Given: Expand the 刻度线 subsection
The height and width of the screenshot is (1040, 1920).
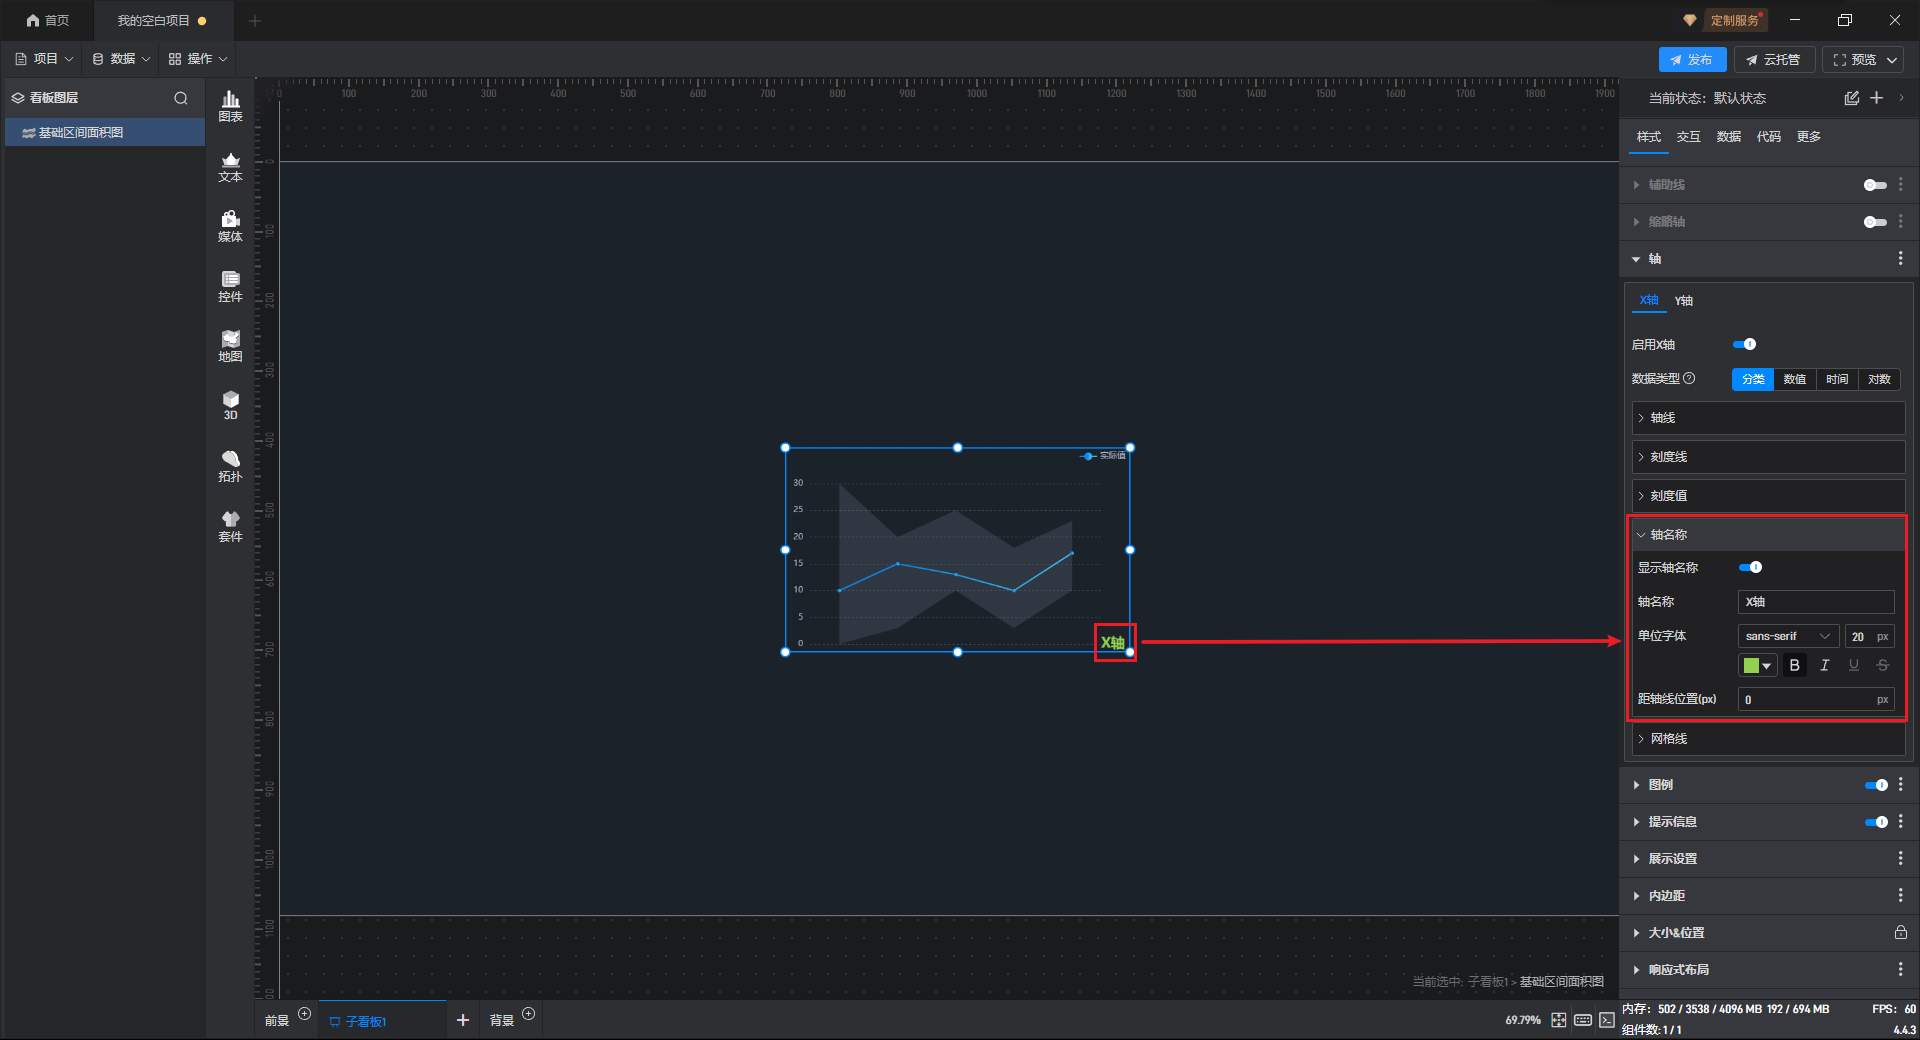Looking at the screenshot, I should click(x=1769, y=457).
